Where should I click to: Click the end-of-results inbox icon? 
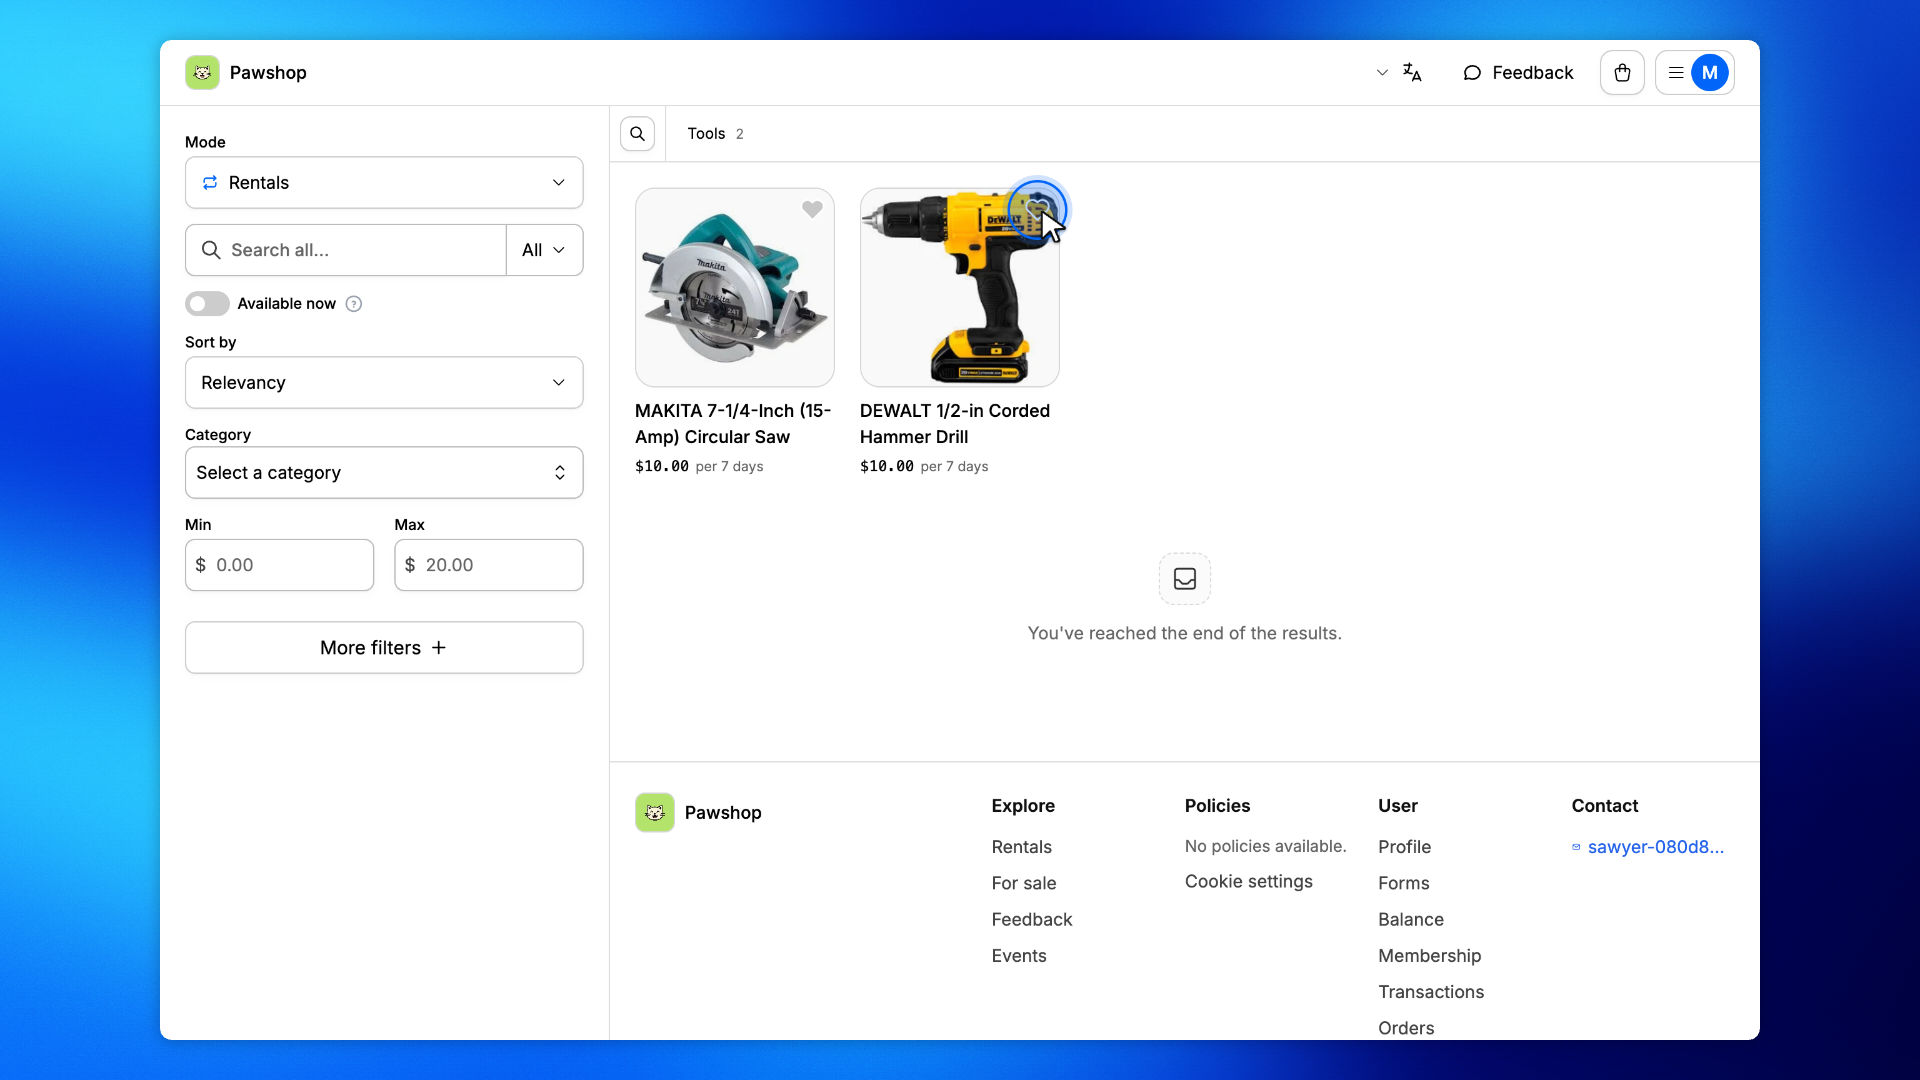[x=1185, y=579]
